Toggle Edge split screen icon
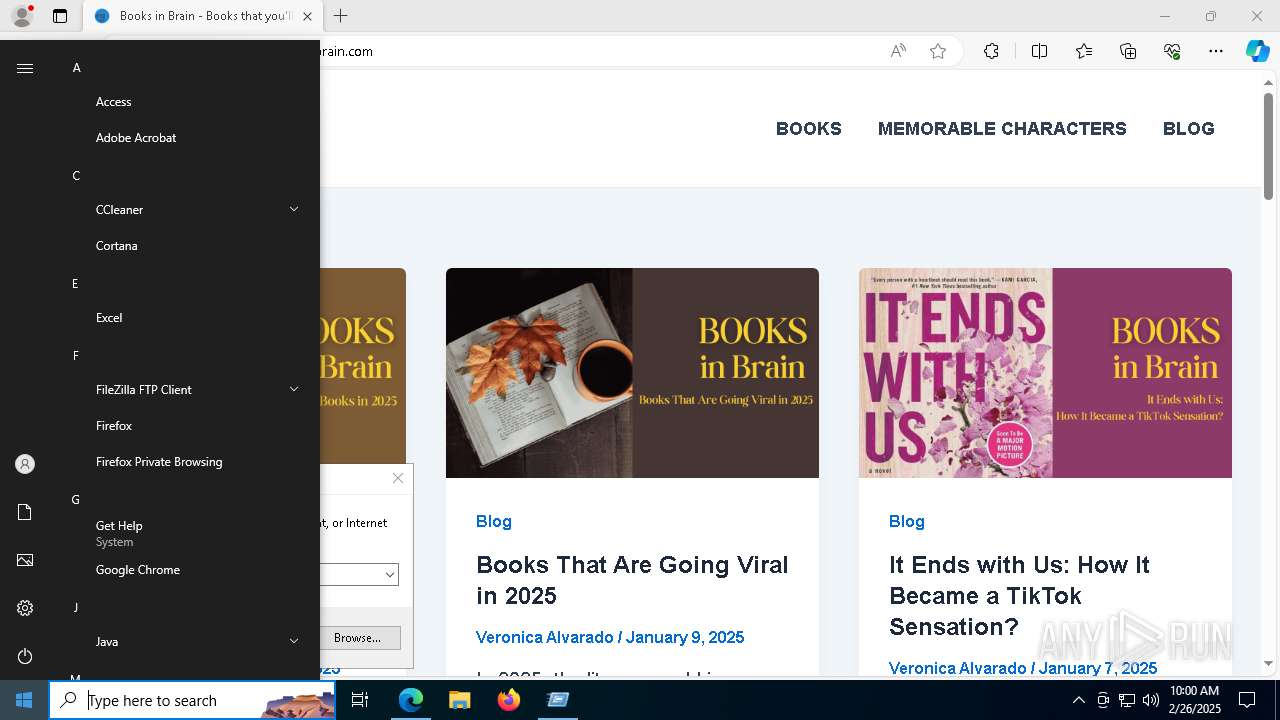 tap(1039, 51)
